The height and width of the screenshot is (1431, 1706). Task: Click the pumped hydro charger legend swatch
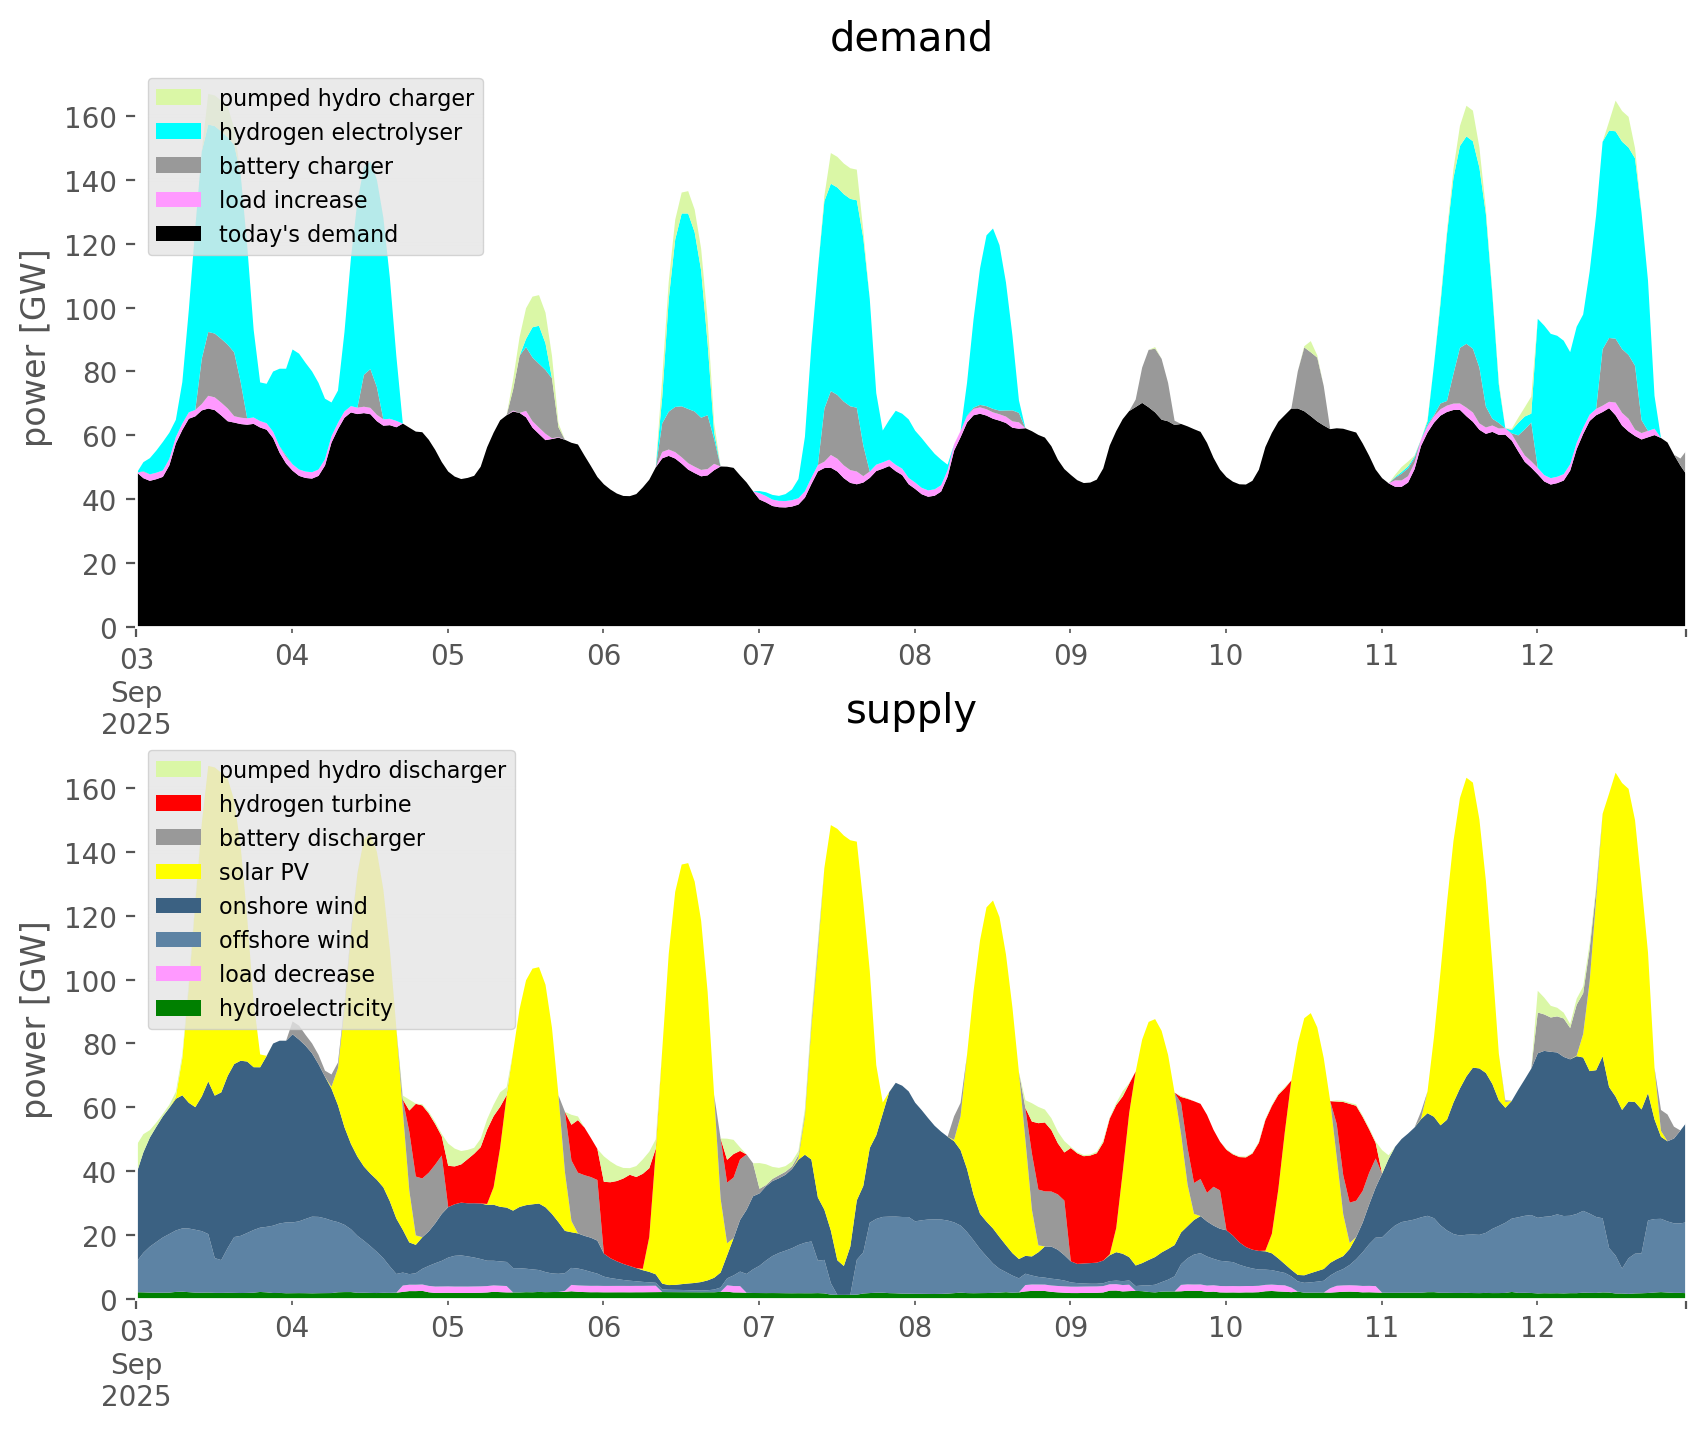(180, 98)
